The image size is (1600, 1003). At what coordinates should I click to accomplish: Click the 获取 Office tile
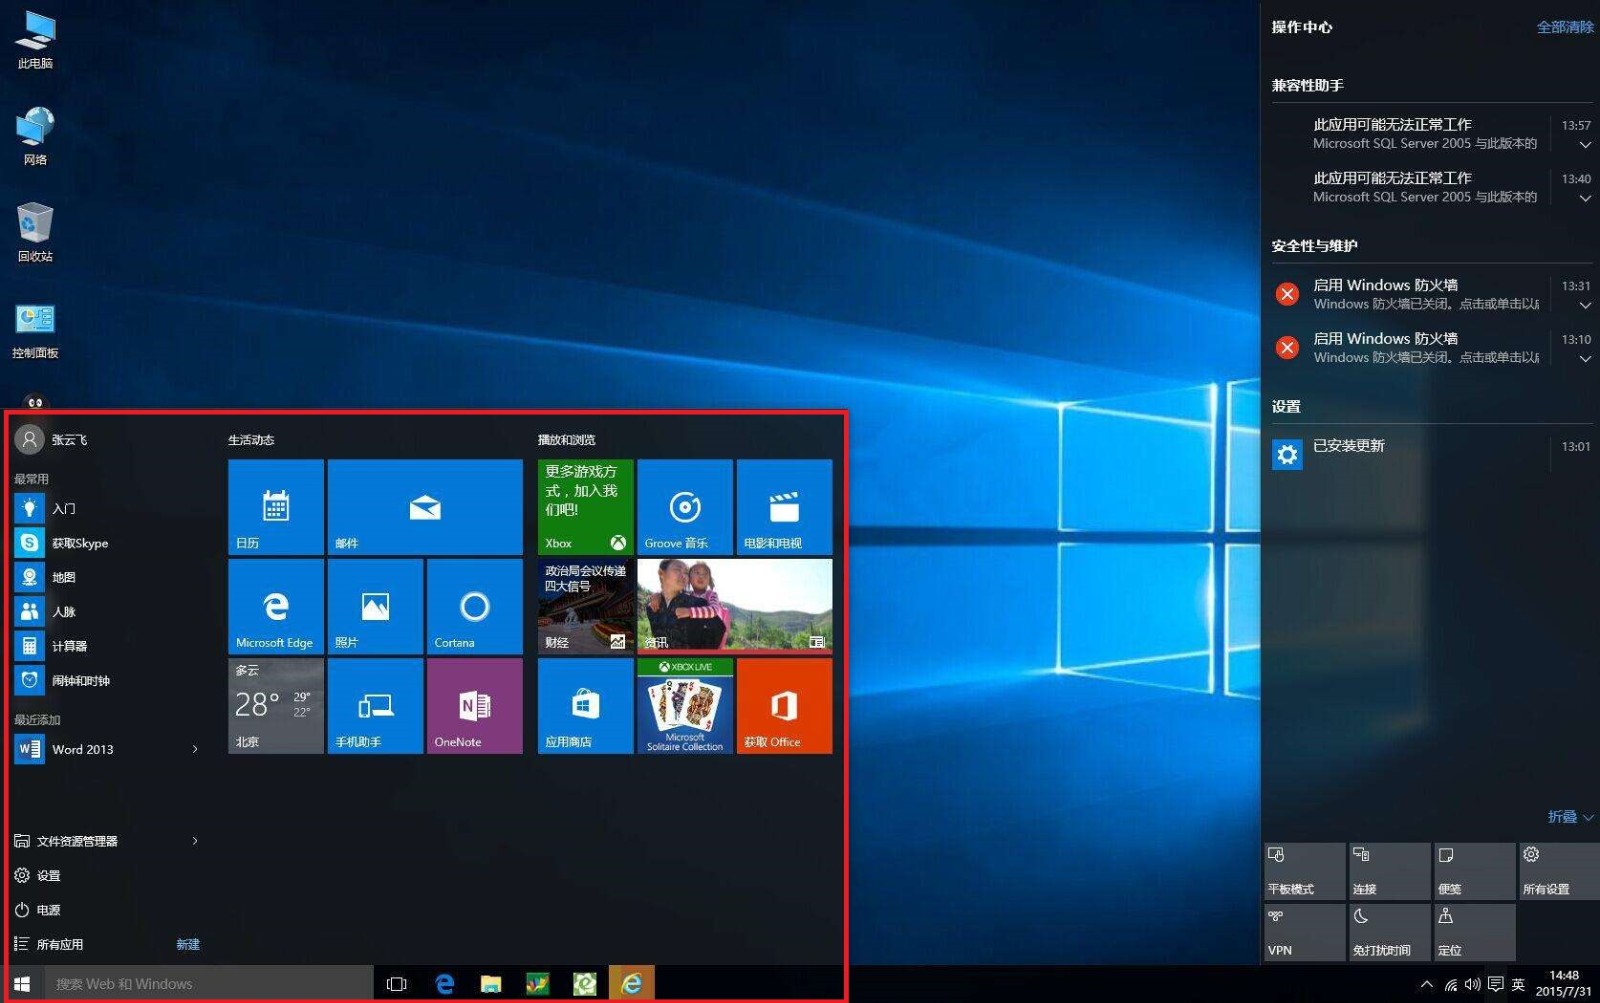coord(784,705)
